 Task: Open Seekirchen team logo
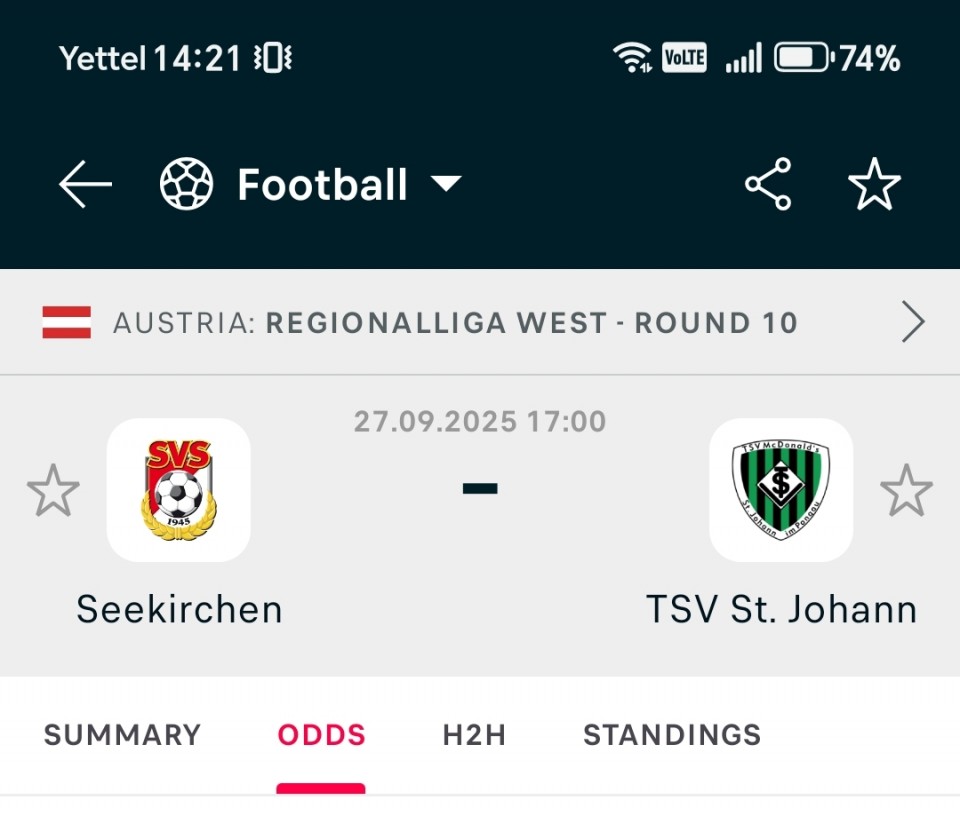179,490
